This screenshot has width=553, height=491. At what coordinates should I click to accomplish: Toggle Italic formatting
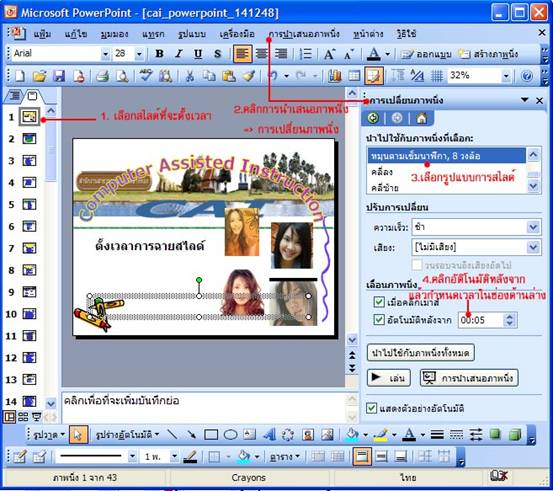pyautogui.click(x=179, y=54)
